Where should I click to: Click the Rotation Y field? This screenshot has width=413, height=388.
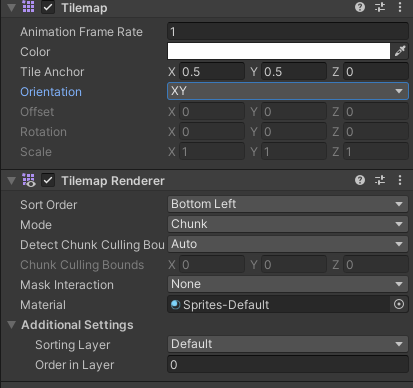(294, 131)
